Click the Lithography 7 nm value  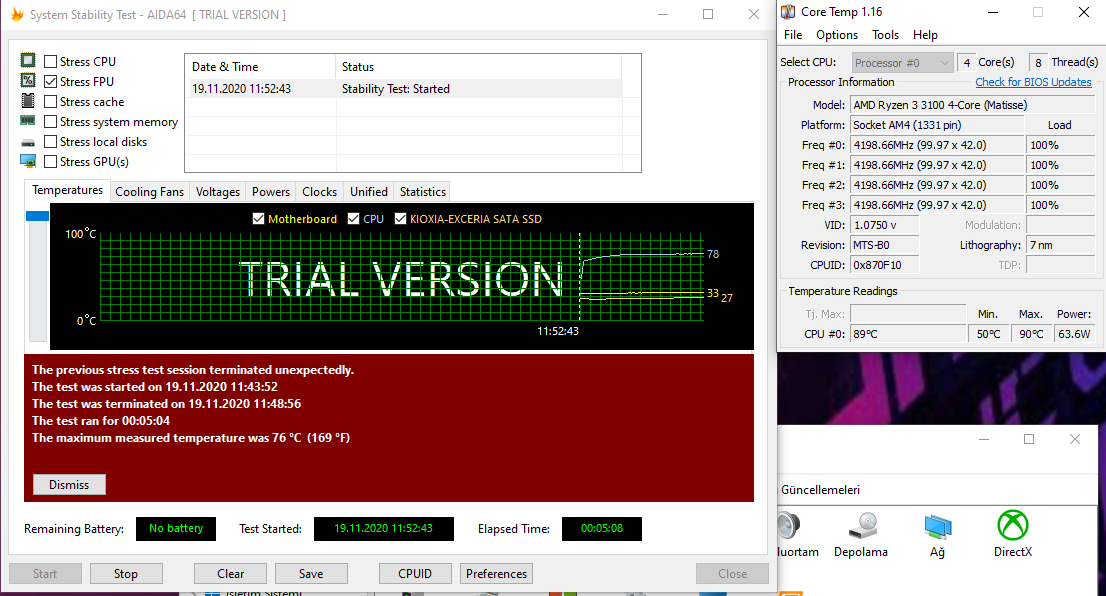tap(1061, 245)
